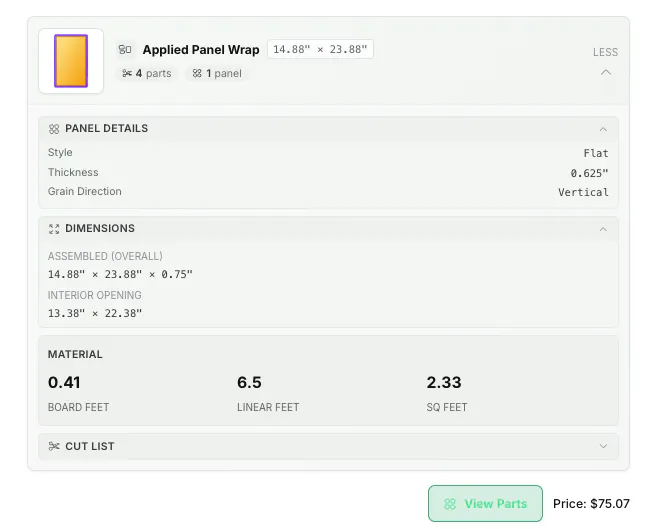This screenshot has height=529, width=648.
Task: Collapse the card using chevron under LESS
Action: point(605,72)
